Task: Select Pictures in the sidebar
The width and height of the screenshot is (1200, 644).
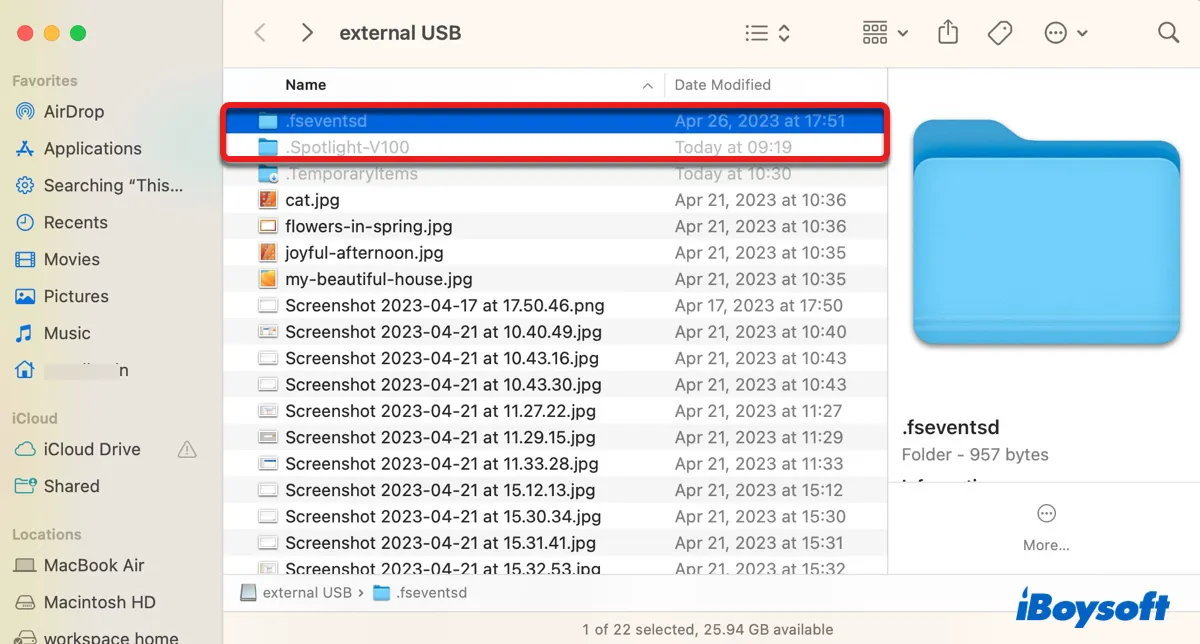Action: [76, 296]
